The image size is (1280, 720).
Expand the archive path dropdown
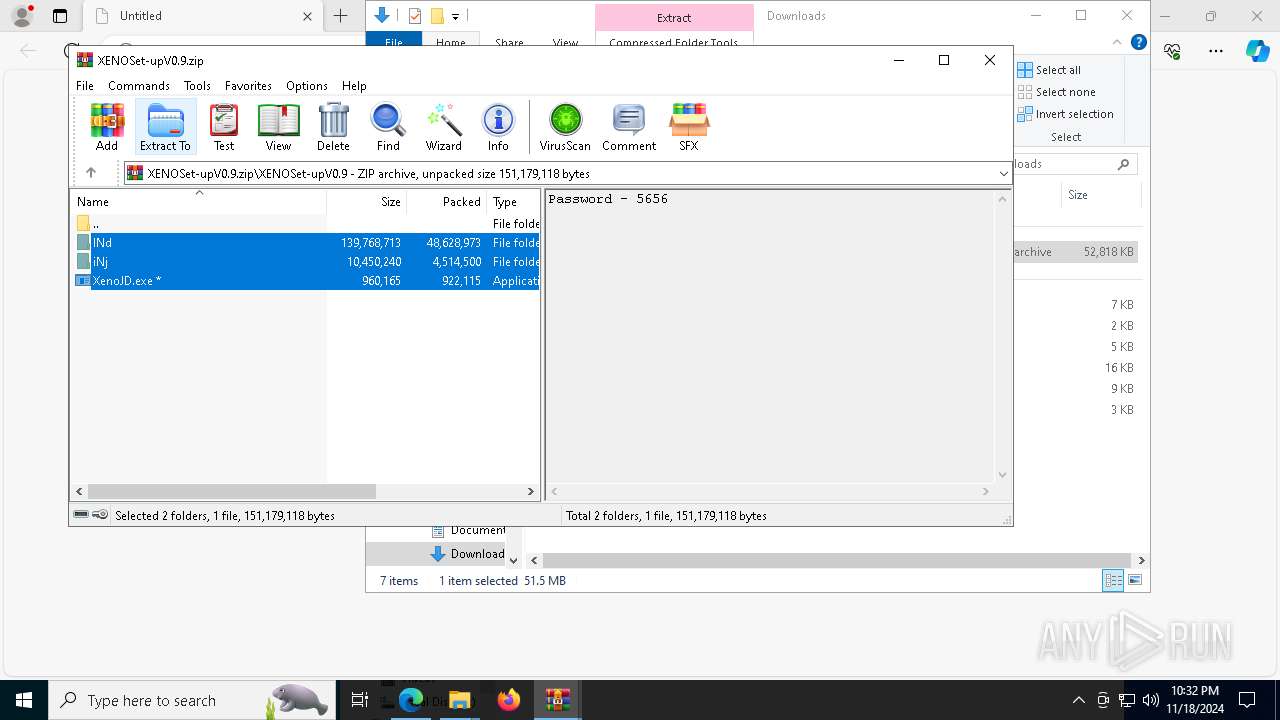(1003, 173)
